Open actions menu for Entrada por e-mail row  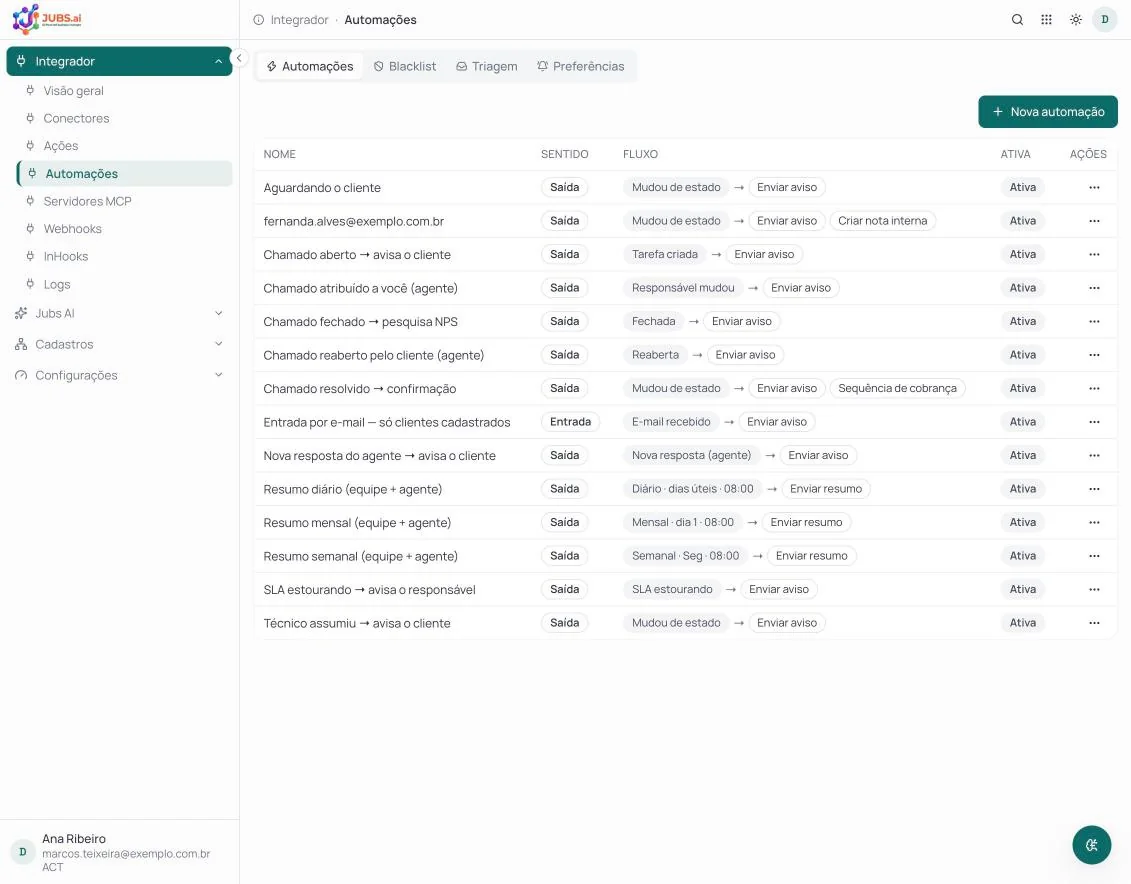1093,422
